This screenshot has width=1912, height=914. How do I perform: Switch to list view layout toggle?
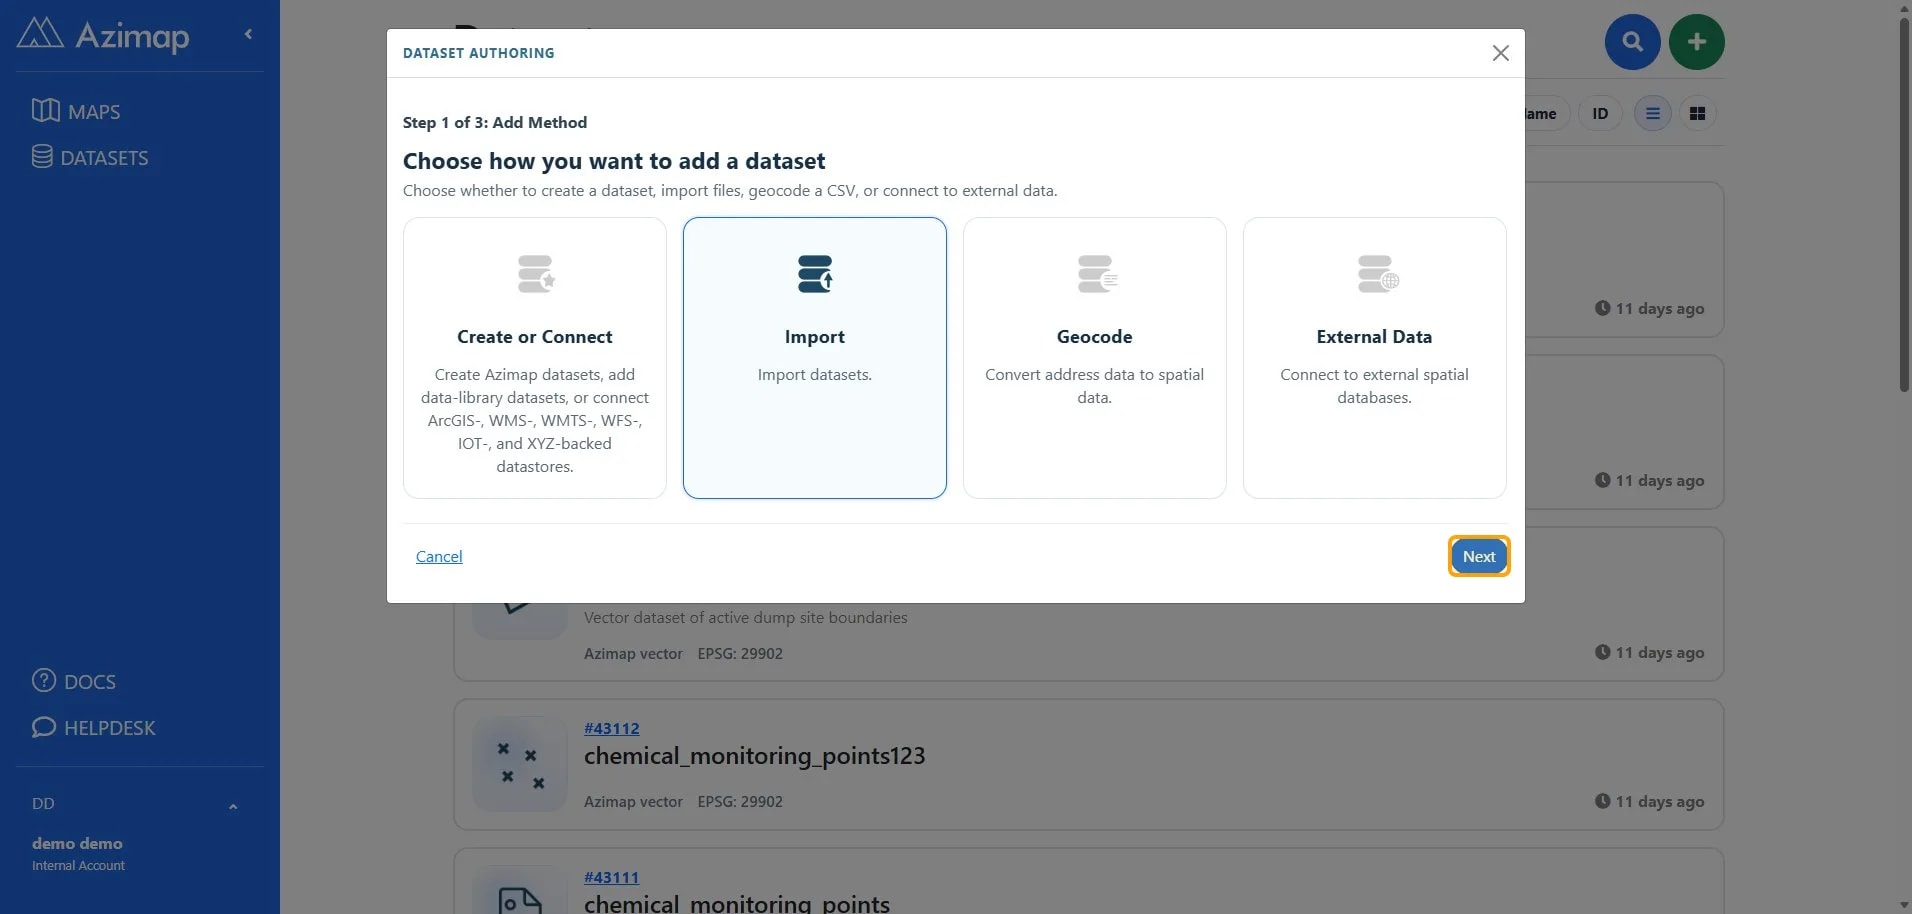point(1652,114)
